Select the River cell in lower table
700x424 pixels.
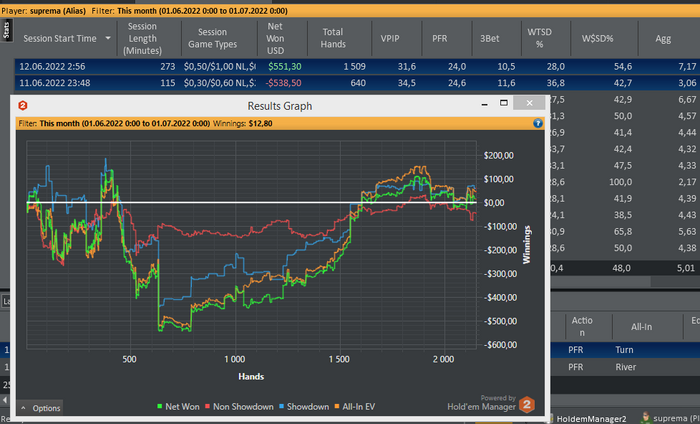click(x=625, y=367)
